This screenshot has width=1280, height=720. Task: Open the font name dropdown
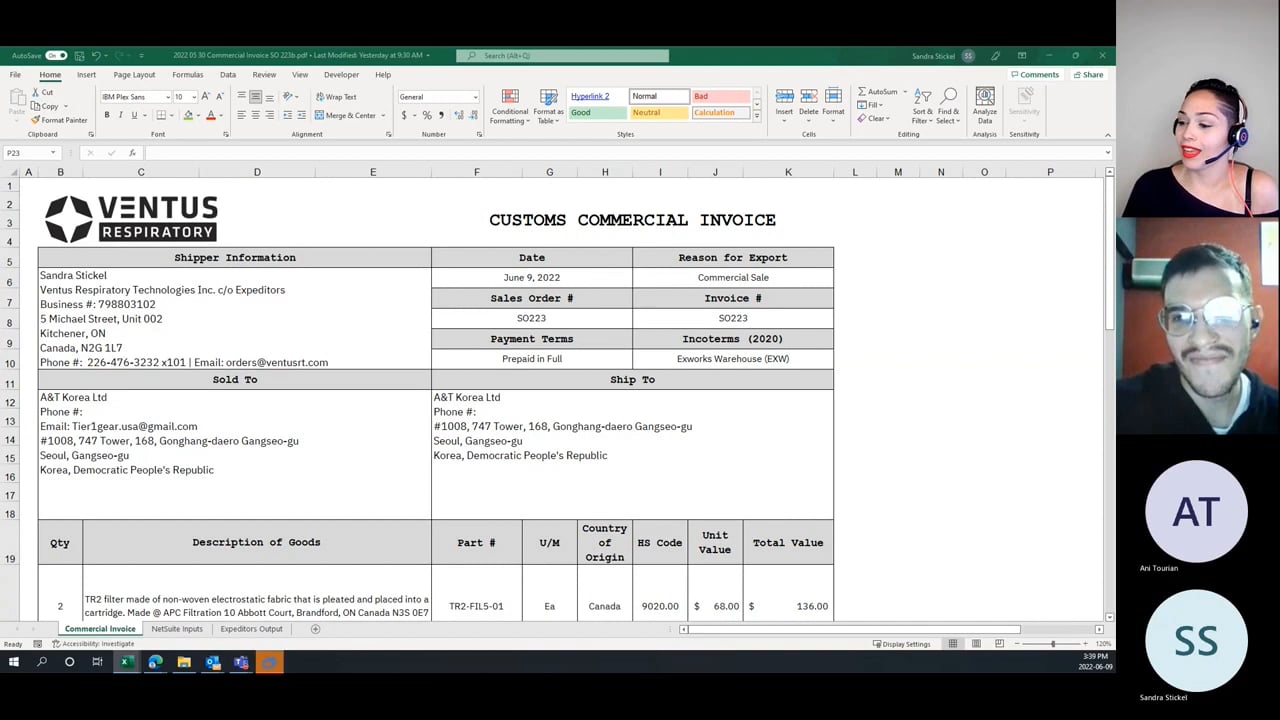(x=167, y=97)
